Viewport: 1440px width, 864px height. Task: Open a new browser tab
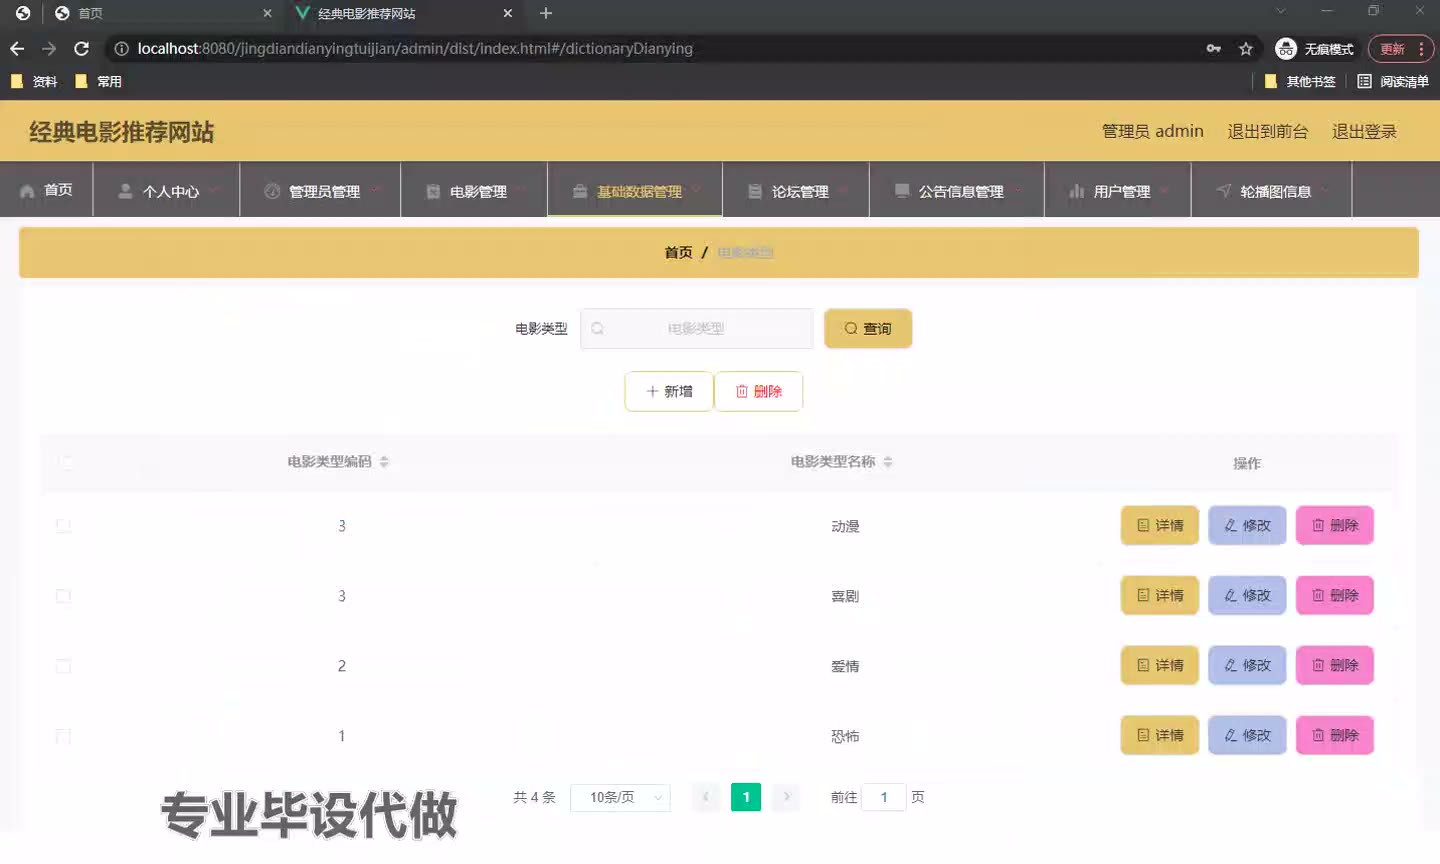pyautogui.click(x=546, y=13)
